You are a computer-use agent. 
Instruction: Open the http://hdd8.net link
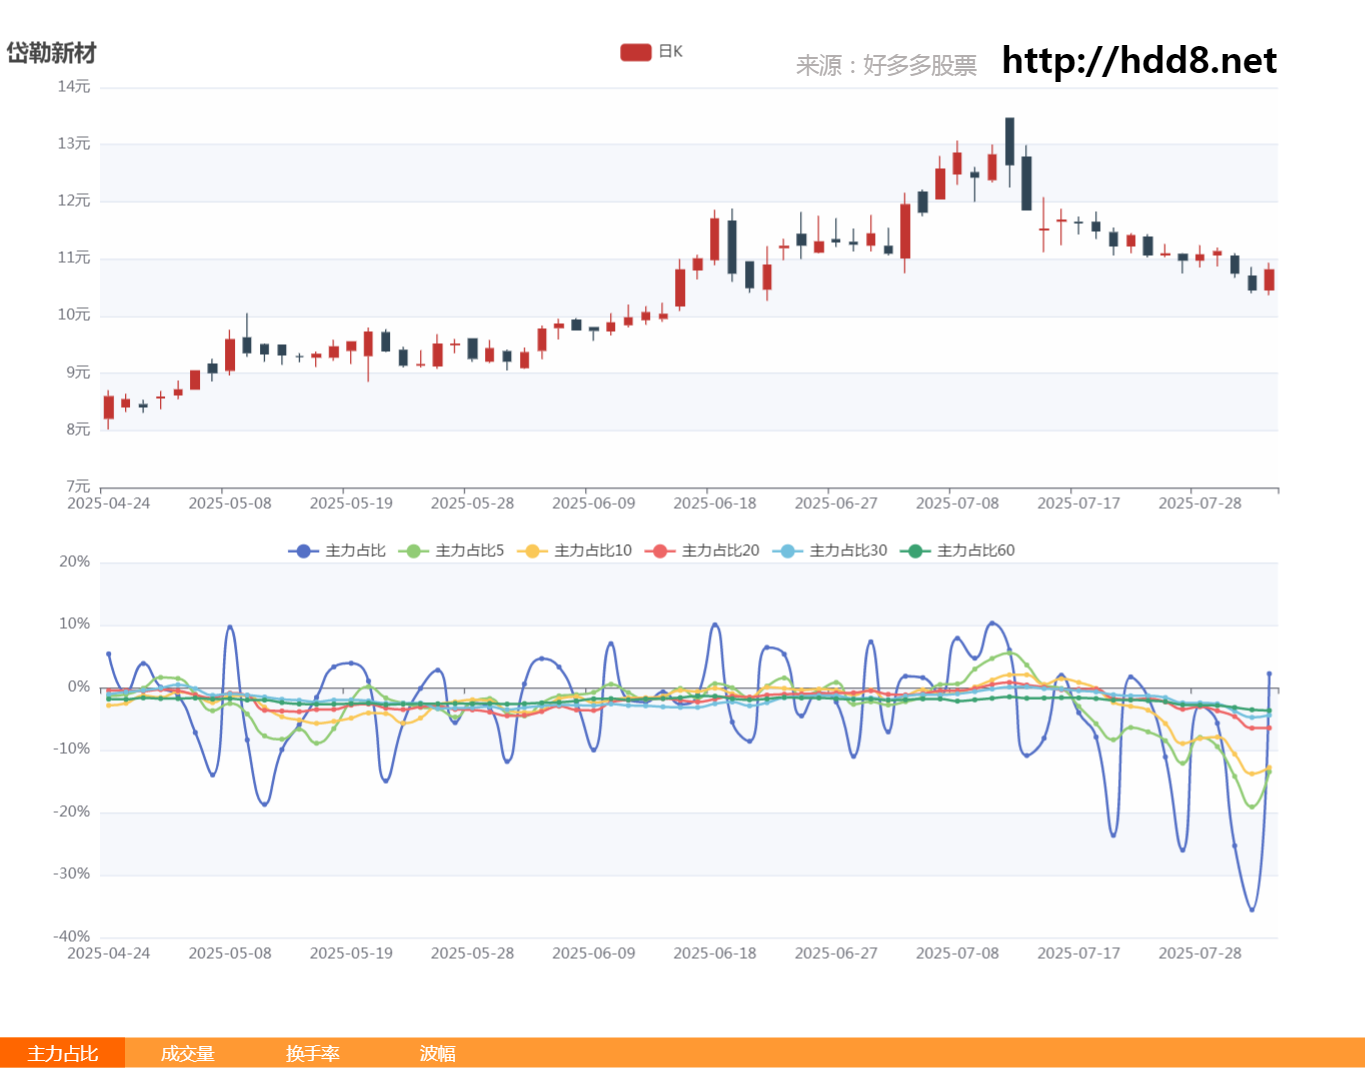point(1139,61)
